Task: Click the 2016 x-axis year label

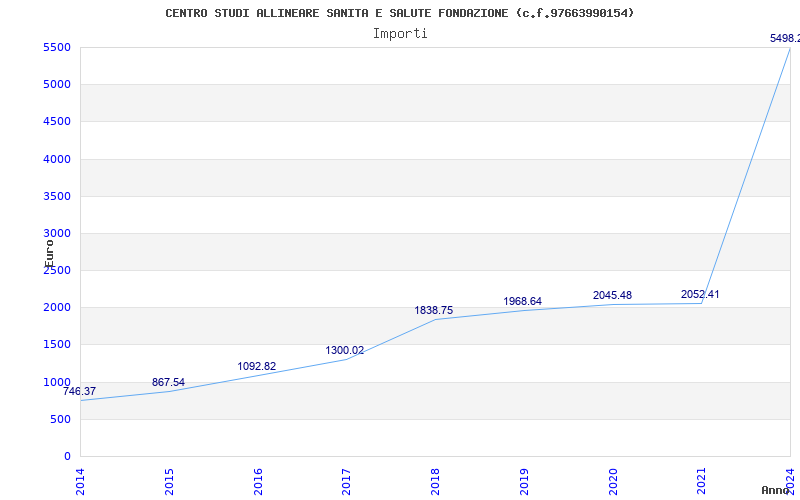Action: point(258,482)
